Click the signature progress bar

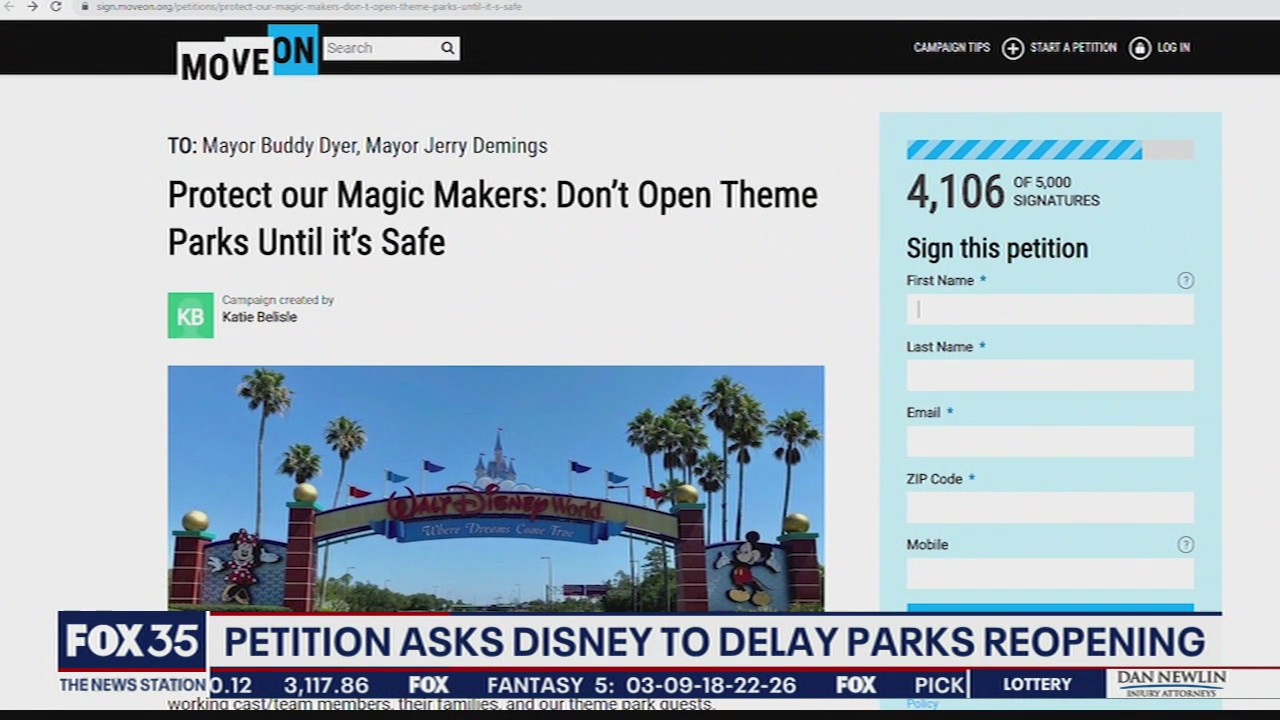click(x=1050, y=149)
